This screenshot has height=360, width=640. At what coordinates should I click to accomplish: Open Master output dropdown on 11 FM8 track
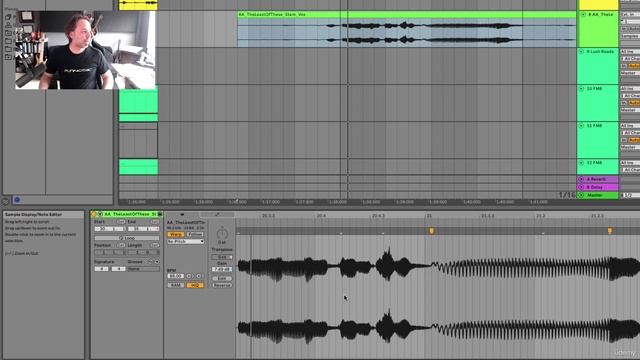[x=630, y=147]
